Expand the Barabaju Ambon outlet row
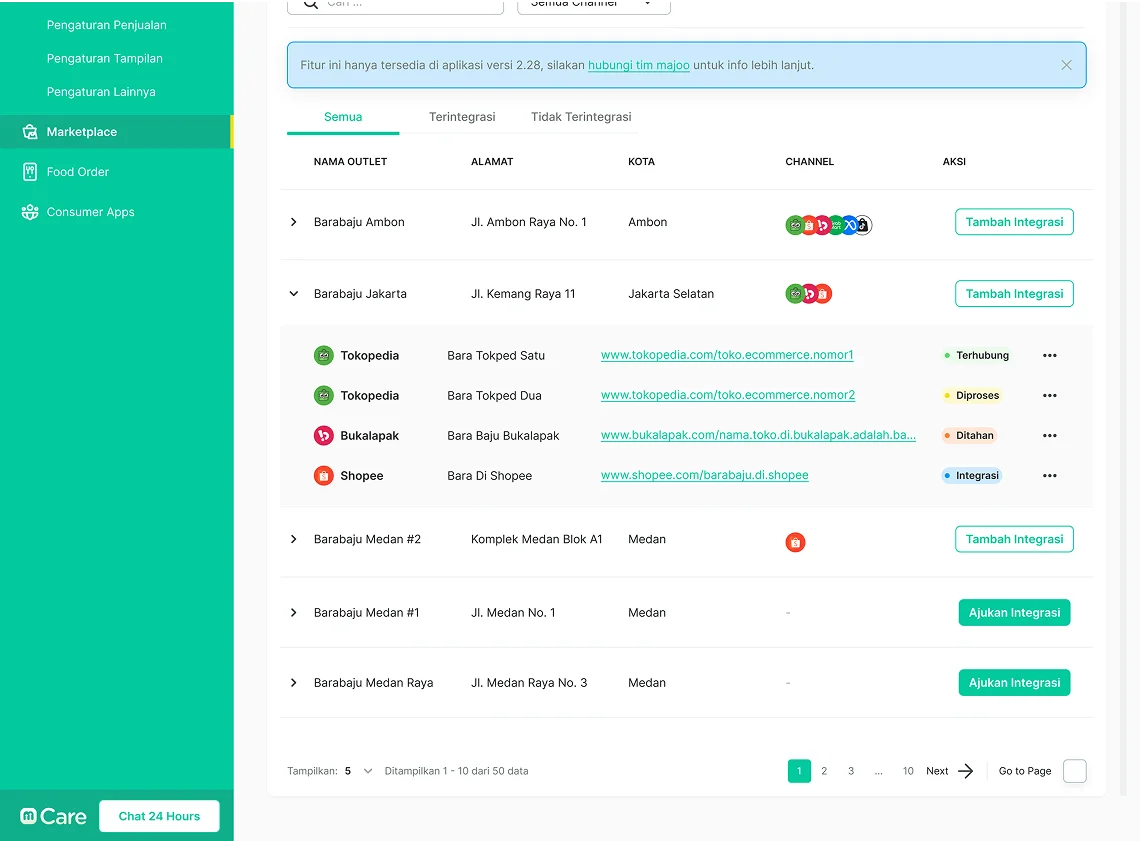This screenshot has width=1140, height=841. point(294,222)
